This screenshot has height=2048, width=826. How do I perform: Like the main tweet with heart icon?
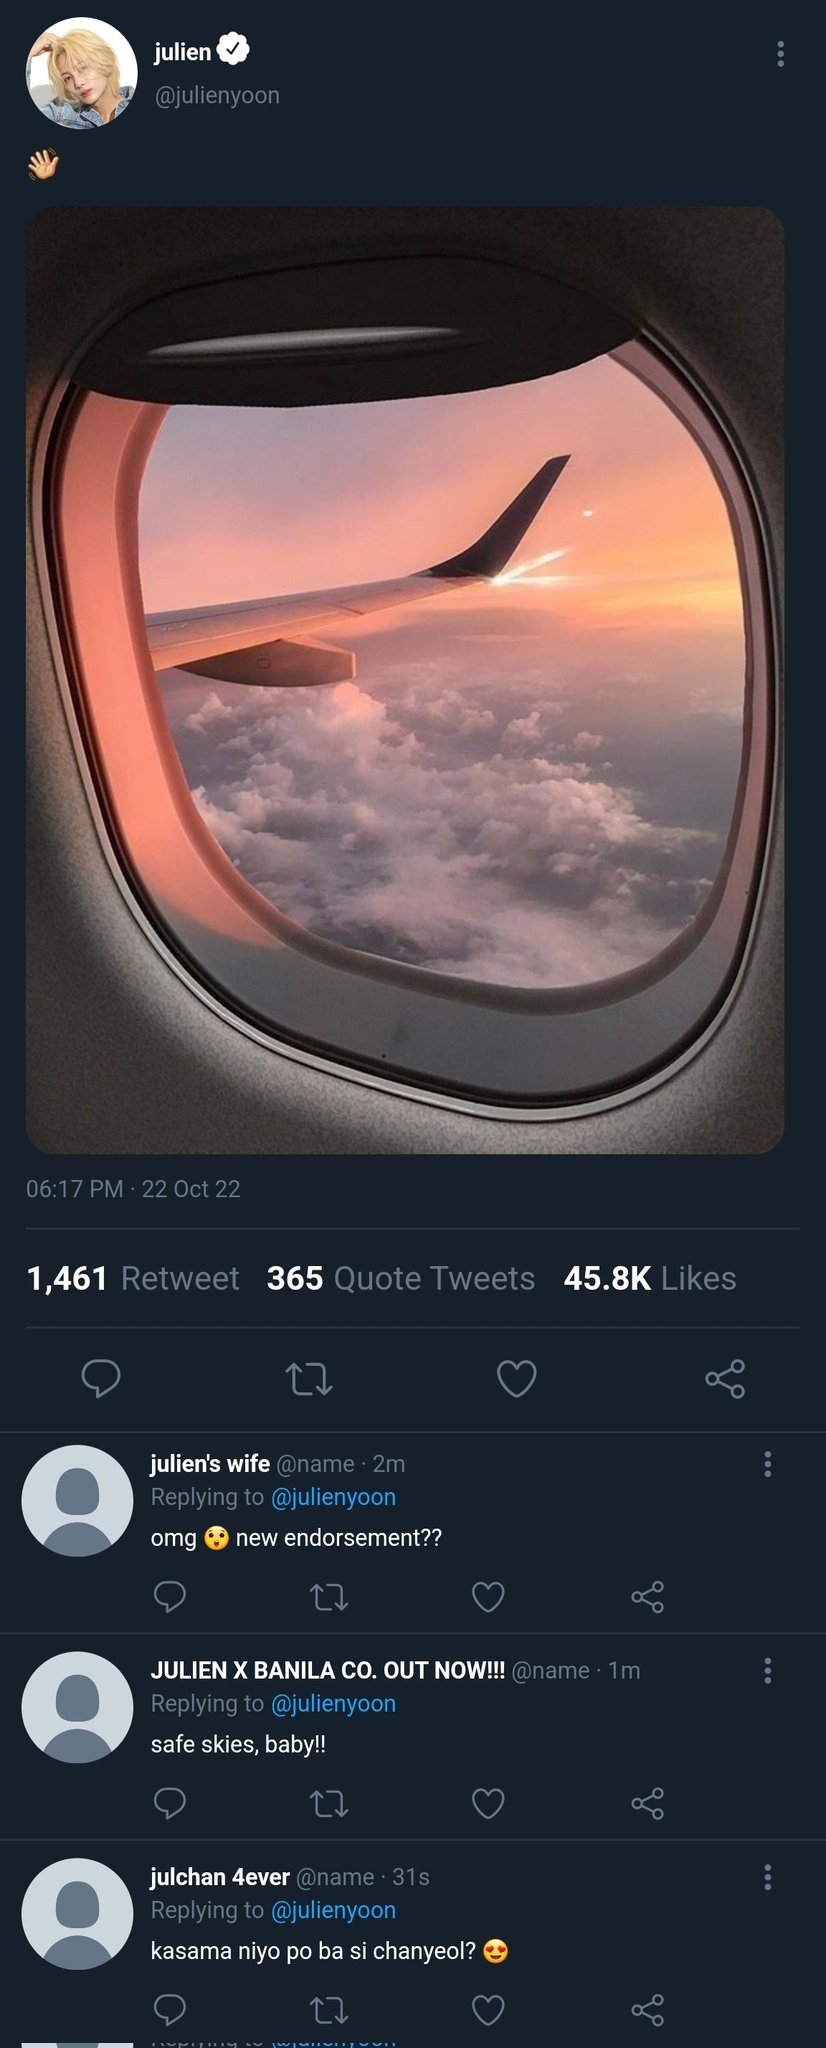(517, 1379)
